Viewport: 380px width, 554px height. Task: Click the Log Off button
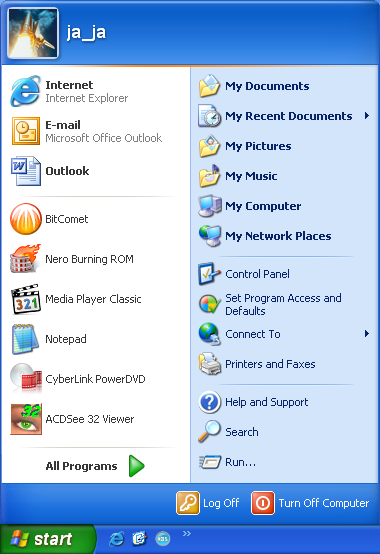208,503
